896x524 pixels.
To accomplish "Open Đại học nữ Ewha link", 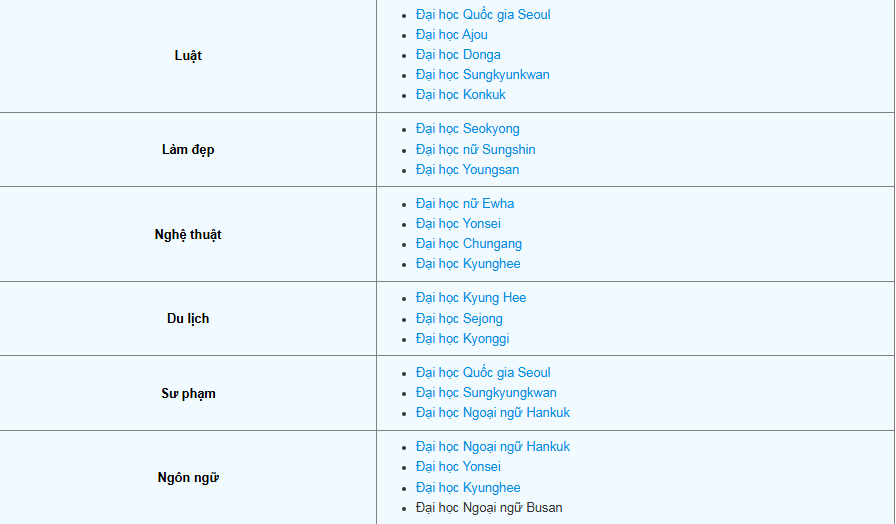I will click(465, 204).
